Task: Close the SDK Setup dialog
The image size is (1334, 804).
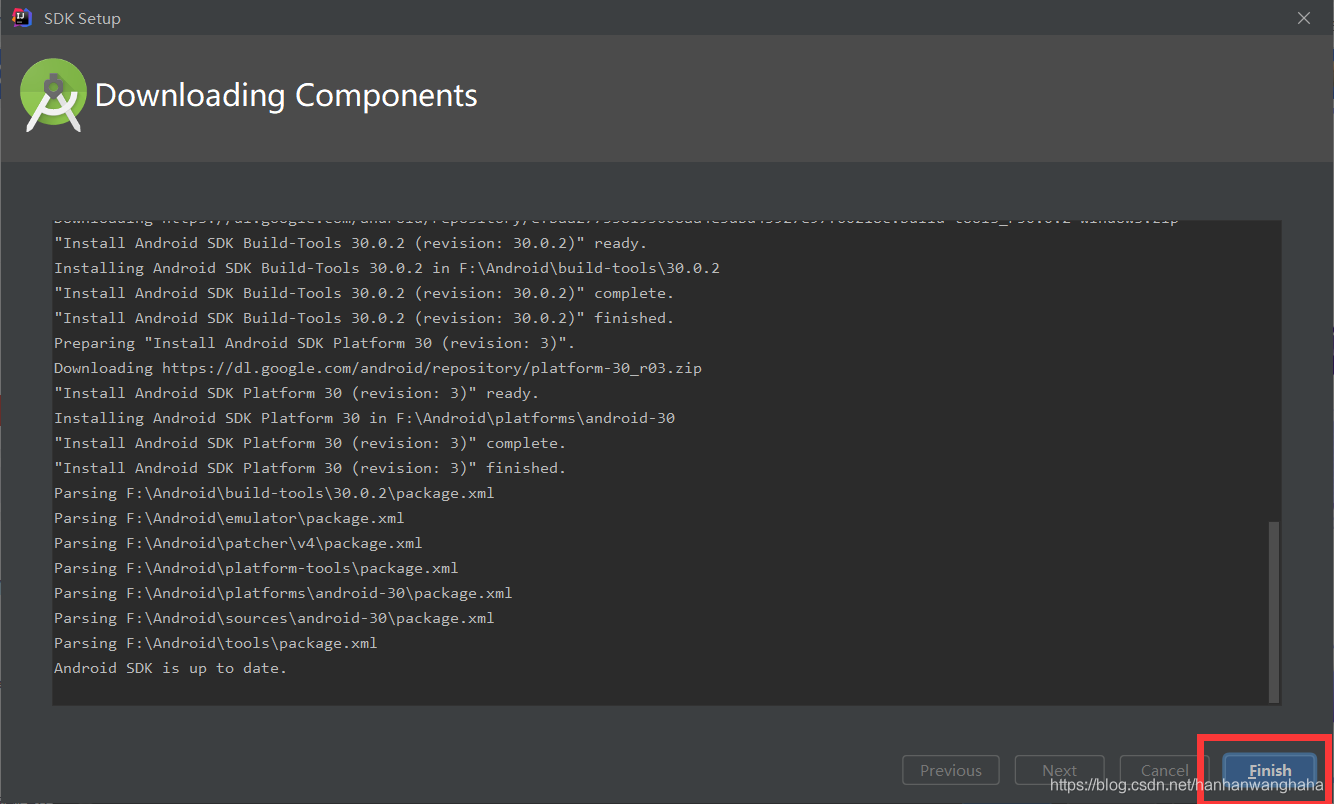Action: pos(1303,17)
